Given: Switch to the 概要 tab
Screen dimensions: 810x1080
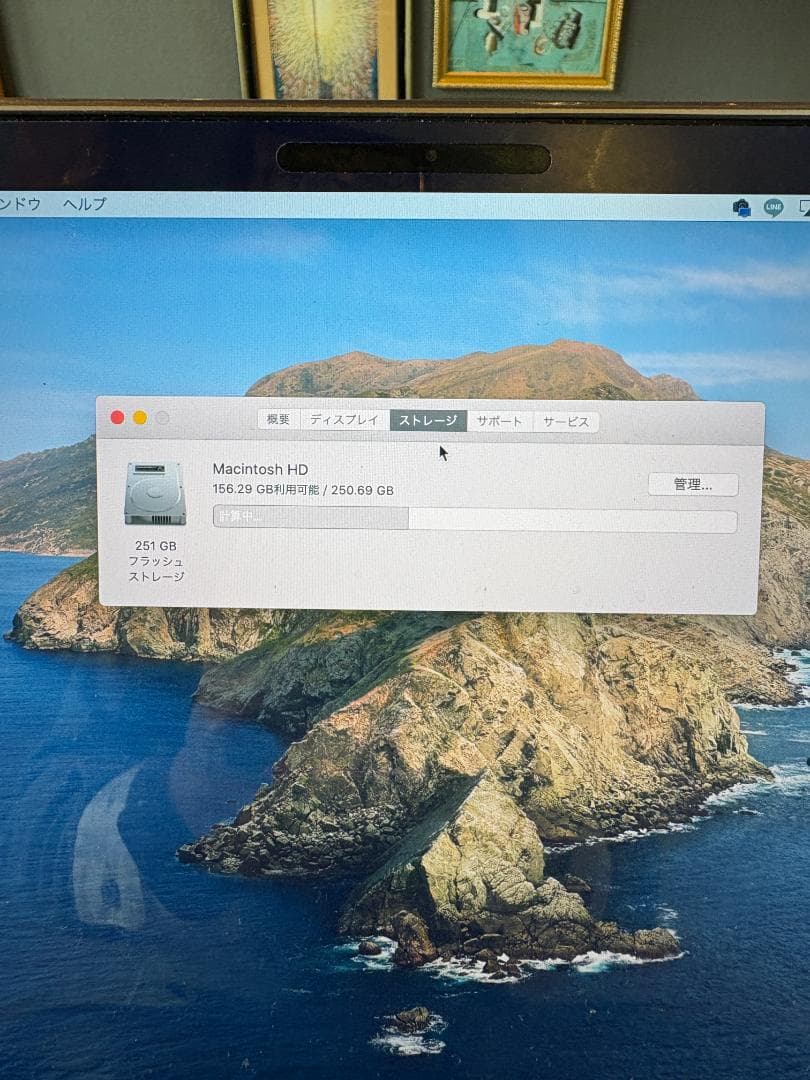Looking at the screenshot, I should [277, 420].
